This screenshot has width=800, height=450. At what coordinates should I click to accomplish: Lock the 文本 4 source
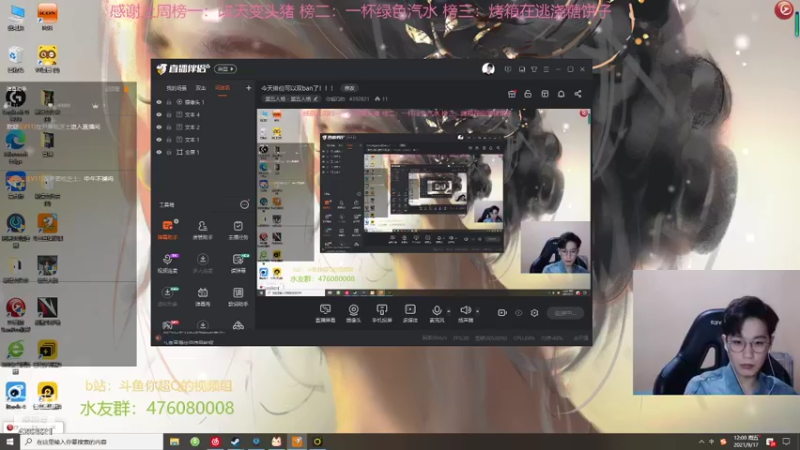[169, 115]
